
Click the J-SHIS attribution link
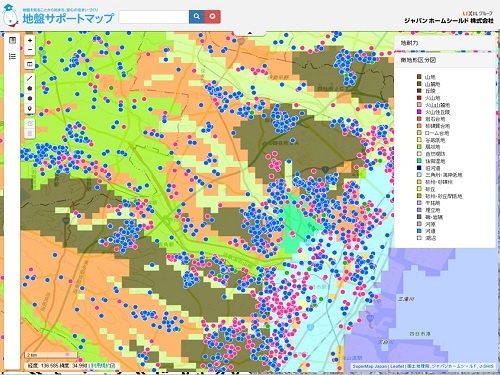click(x=486, y=366)
